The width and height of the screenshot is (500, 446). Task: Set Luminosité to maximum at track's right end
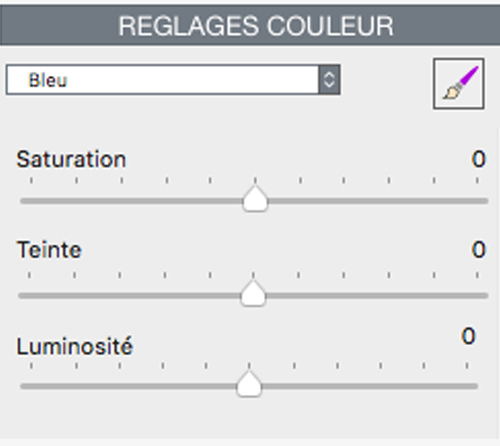(x=476, y=386)
